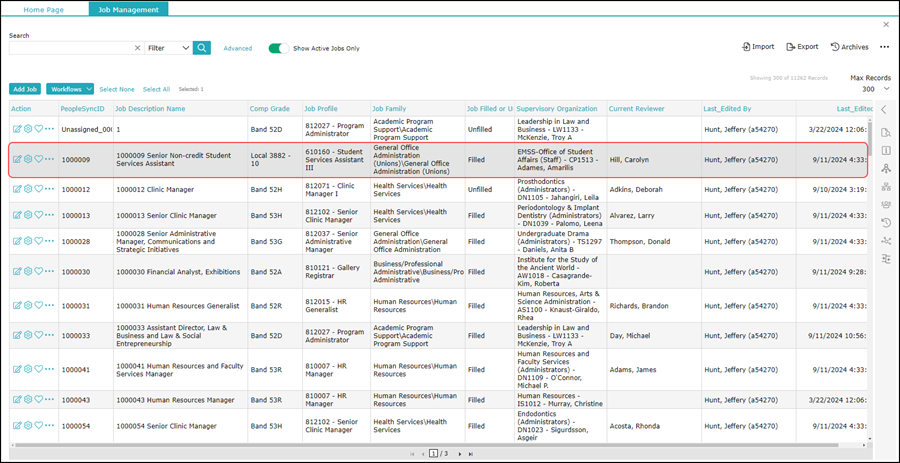The image size is (900, 463).
Task: Click the Export button
Action: 802,47
